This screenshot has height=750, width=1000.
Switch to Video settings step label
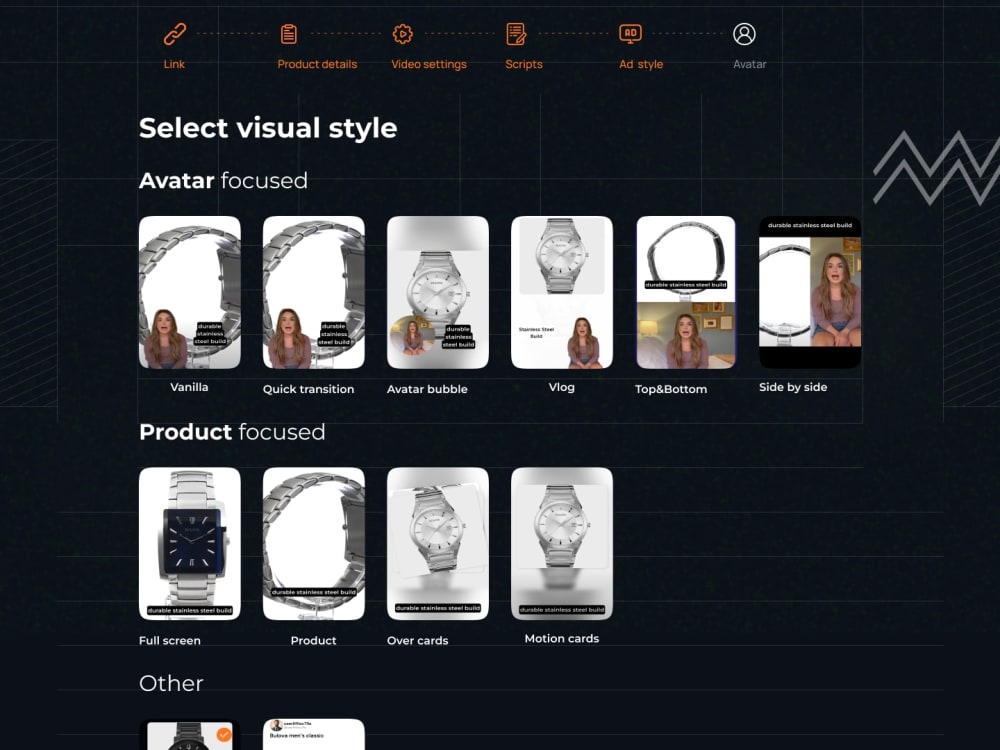pos(429,64)
